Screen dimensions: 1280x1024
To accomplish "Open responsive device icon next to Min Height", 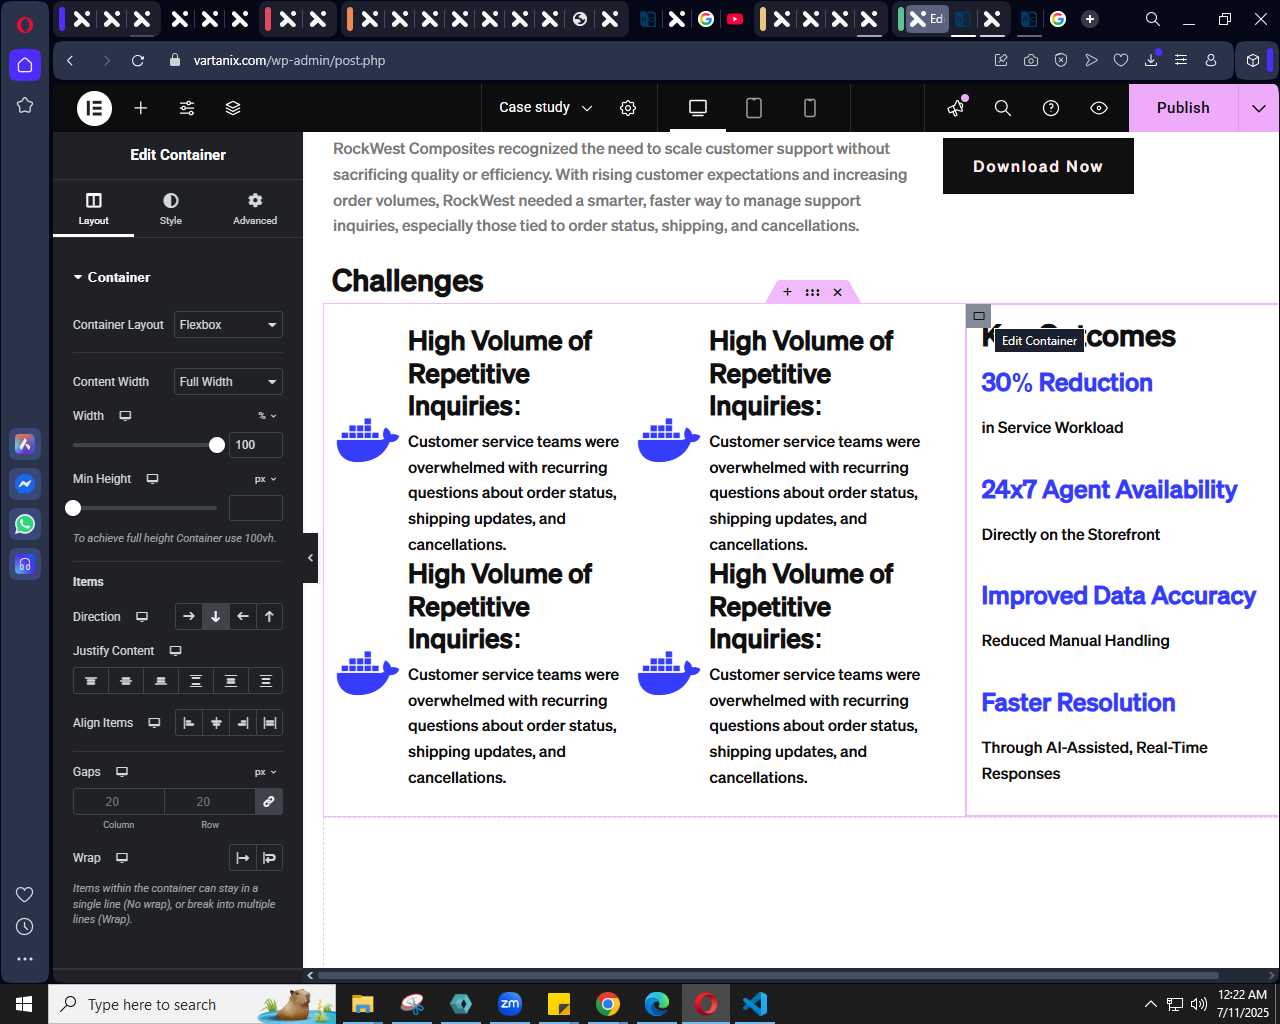I will point(153,479).
